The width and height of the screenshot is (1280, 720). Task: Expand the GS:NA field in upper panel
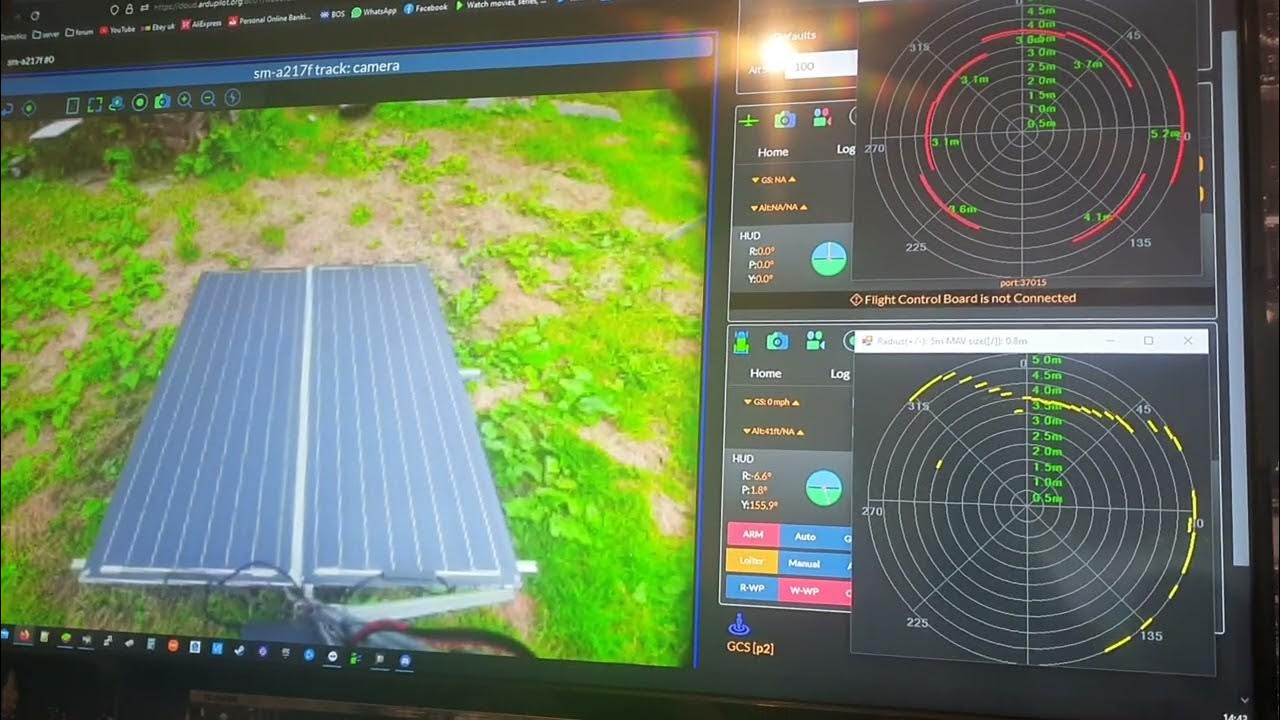coord(774,179)
